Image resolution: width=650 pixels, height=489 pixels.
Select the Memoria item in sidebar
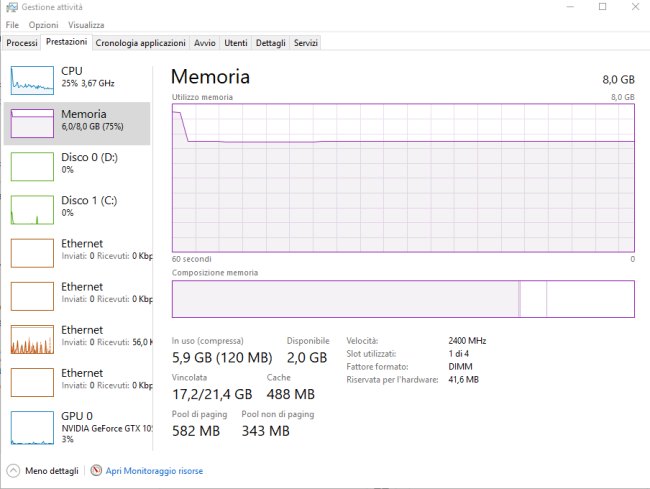click(x=77, y=123)
